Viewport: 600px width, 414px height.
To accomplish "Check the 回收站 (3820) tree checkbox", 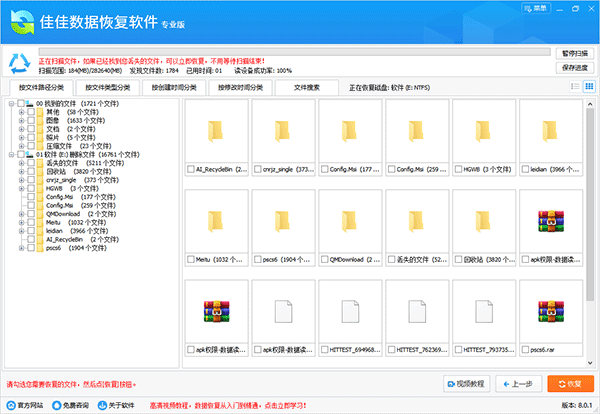I will click(31, 171).
